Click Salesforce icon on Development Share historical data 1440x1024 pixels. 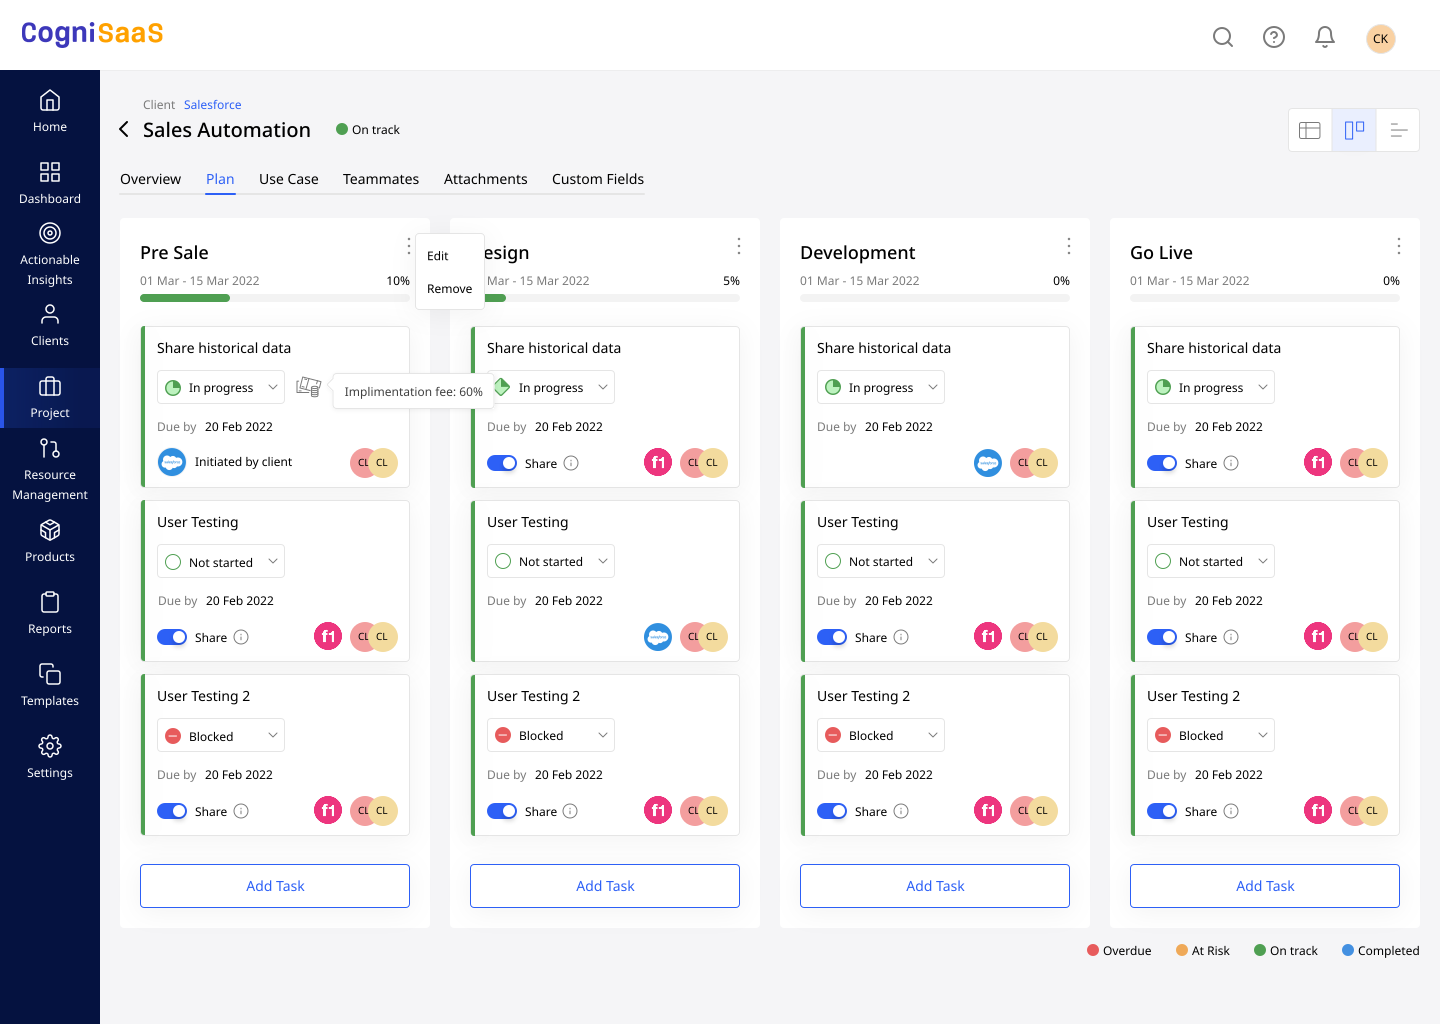988,463
